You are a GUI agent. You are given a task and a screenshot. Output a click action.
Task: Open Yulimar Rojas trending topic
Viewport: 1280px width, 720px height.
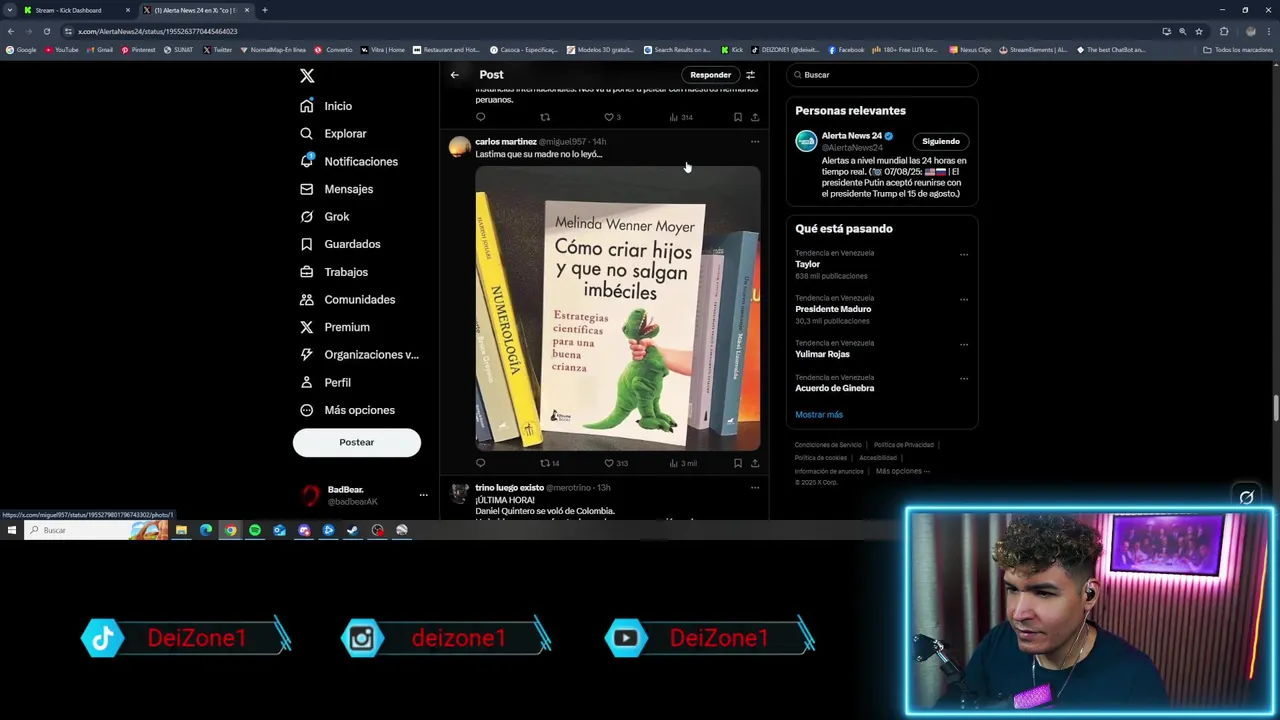pyautogui.click(x=822, y=354)
